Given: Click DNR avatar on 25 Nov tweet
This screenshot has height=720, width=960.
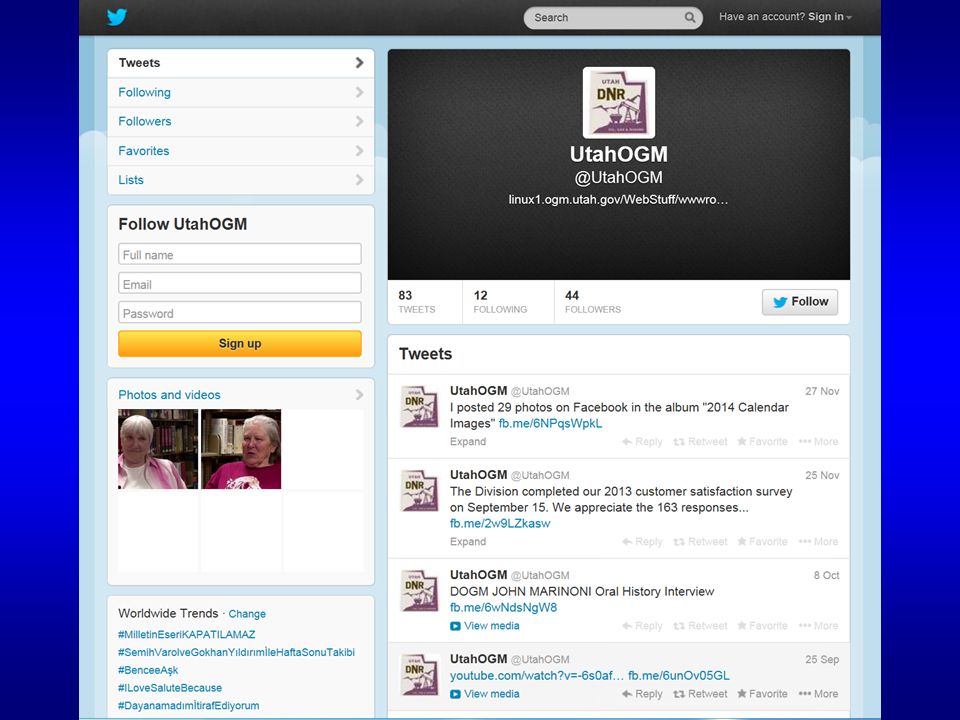Looking at the screenshot, I should [419, 490].
